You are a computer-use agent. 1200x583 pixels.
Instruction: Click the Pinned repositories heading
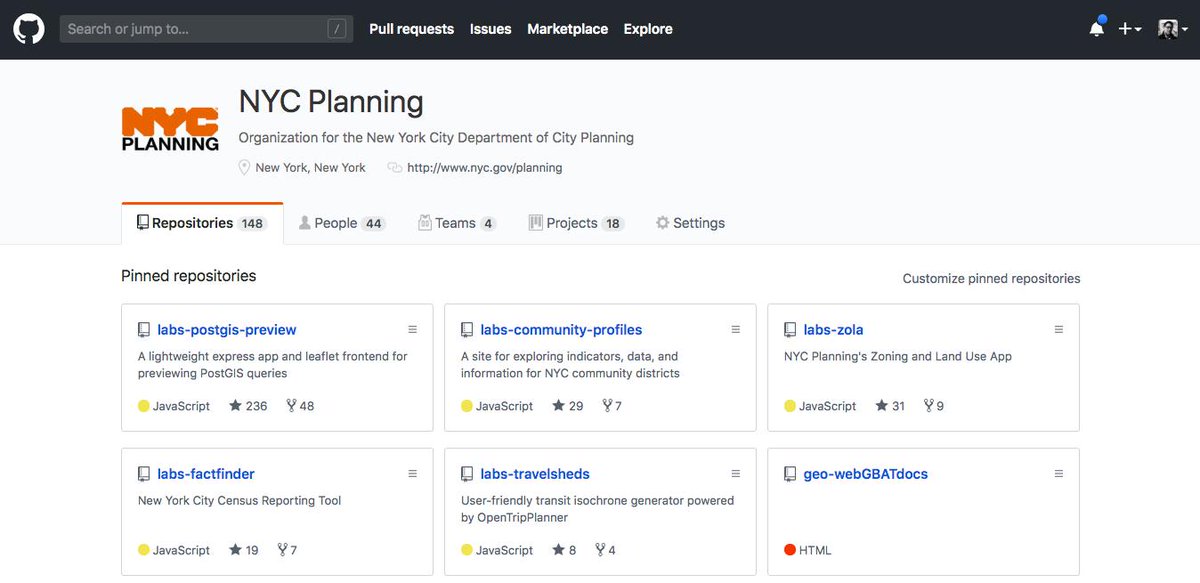point(189,276)
